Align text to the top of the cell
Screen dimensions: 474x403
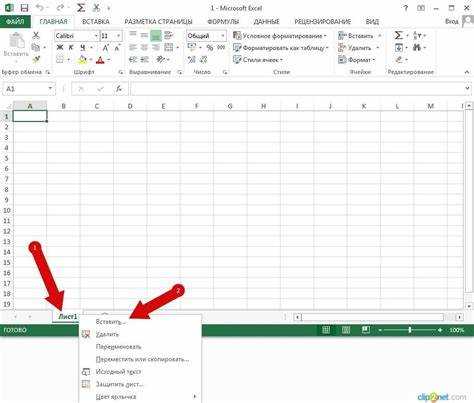[x=133, y=35]
